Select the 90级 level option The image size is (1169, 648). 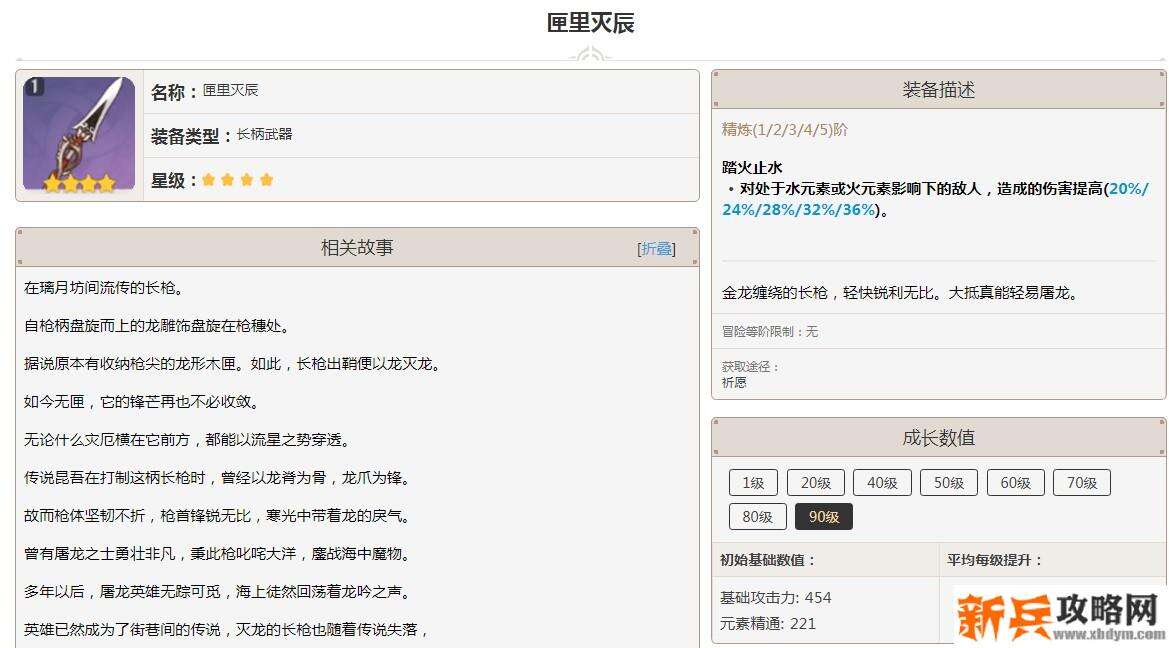823,516
